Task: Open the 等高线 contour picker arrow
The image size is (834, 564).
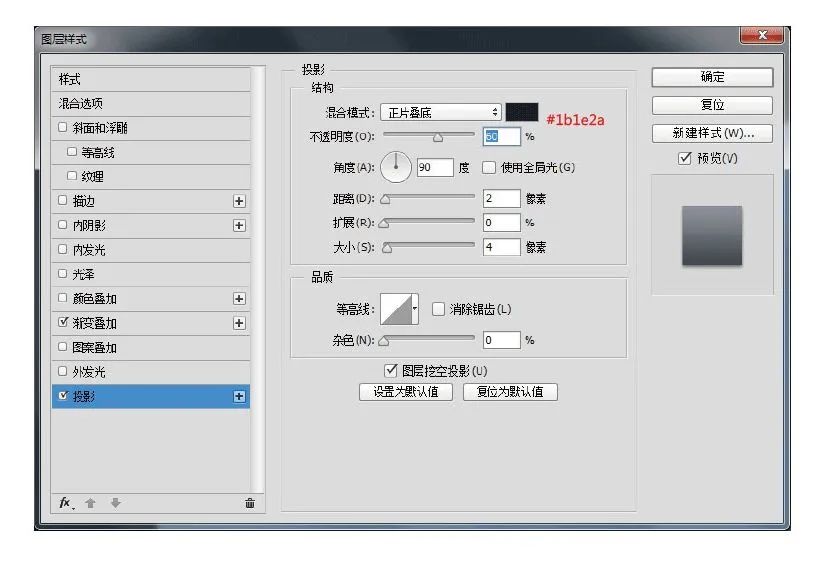Action: (x=414, y=309)
